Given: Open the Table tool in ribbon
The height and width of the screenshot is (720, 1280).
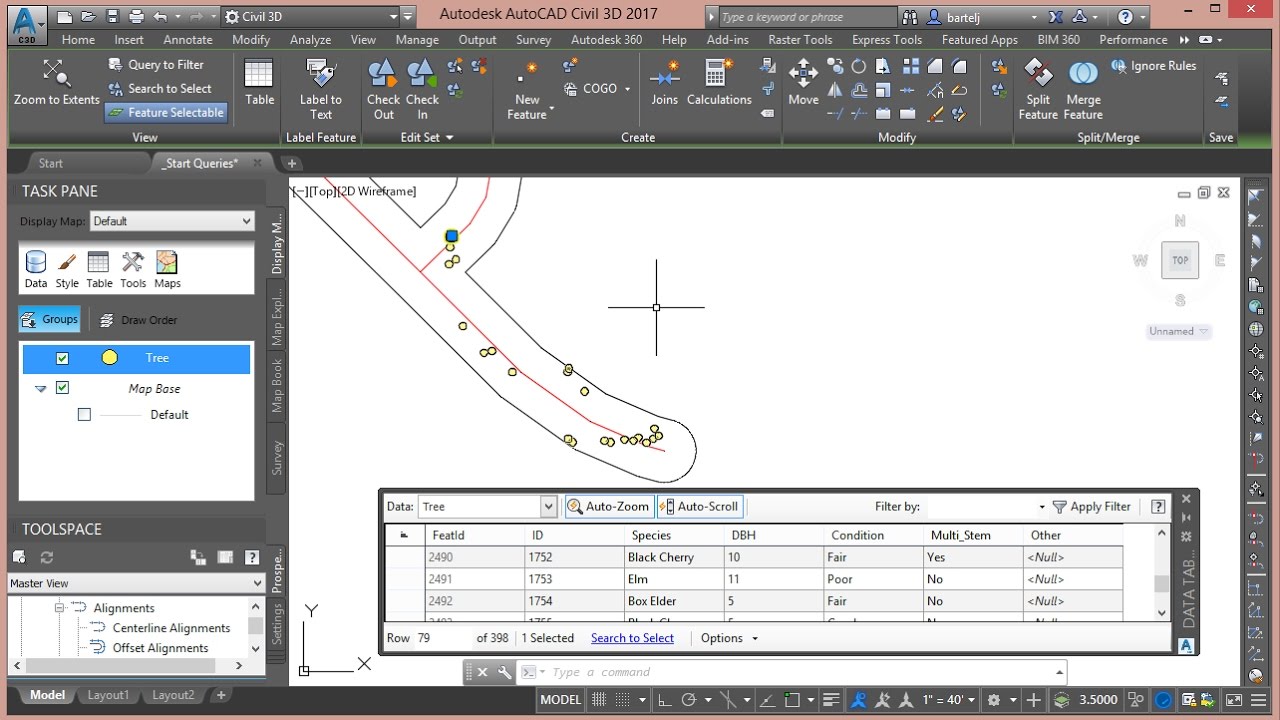Looking at the screenshot, I should click(259, 83).
